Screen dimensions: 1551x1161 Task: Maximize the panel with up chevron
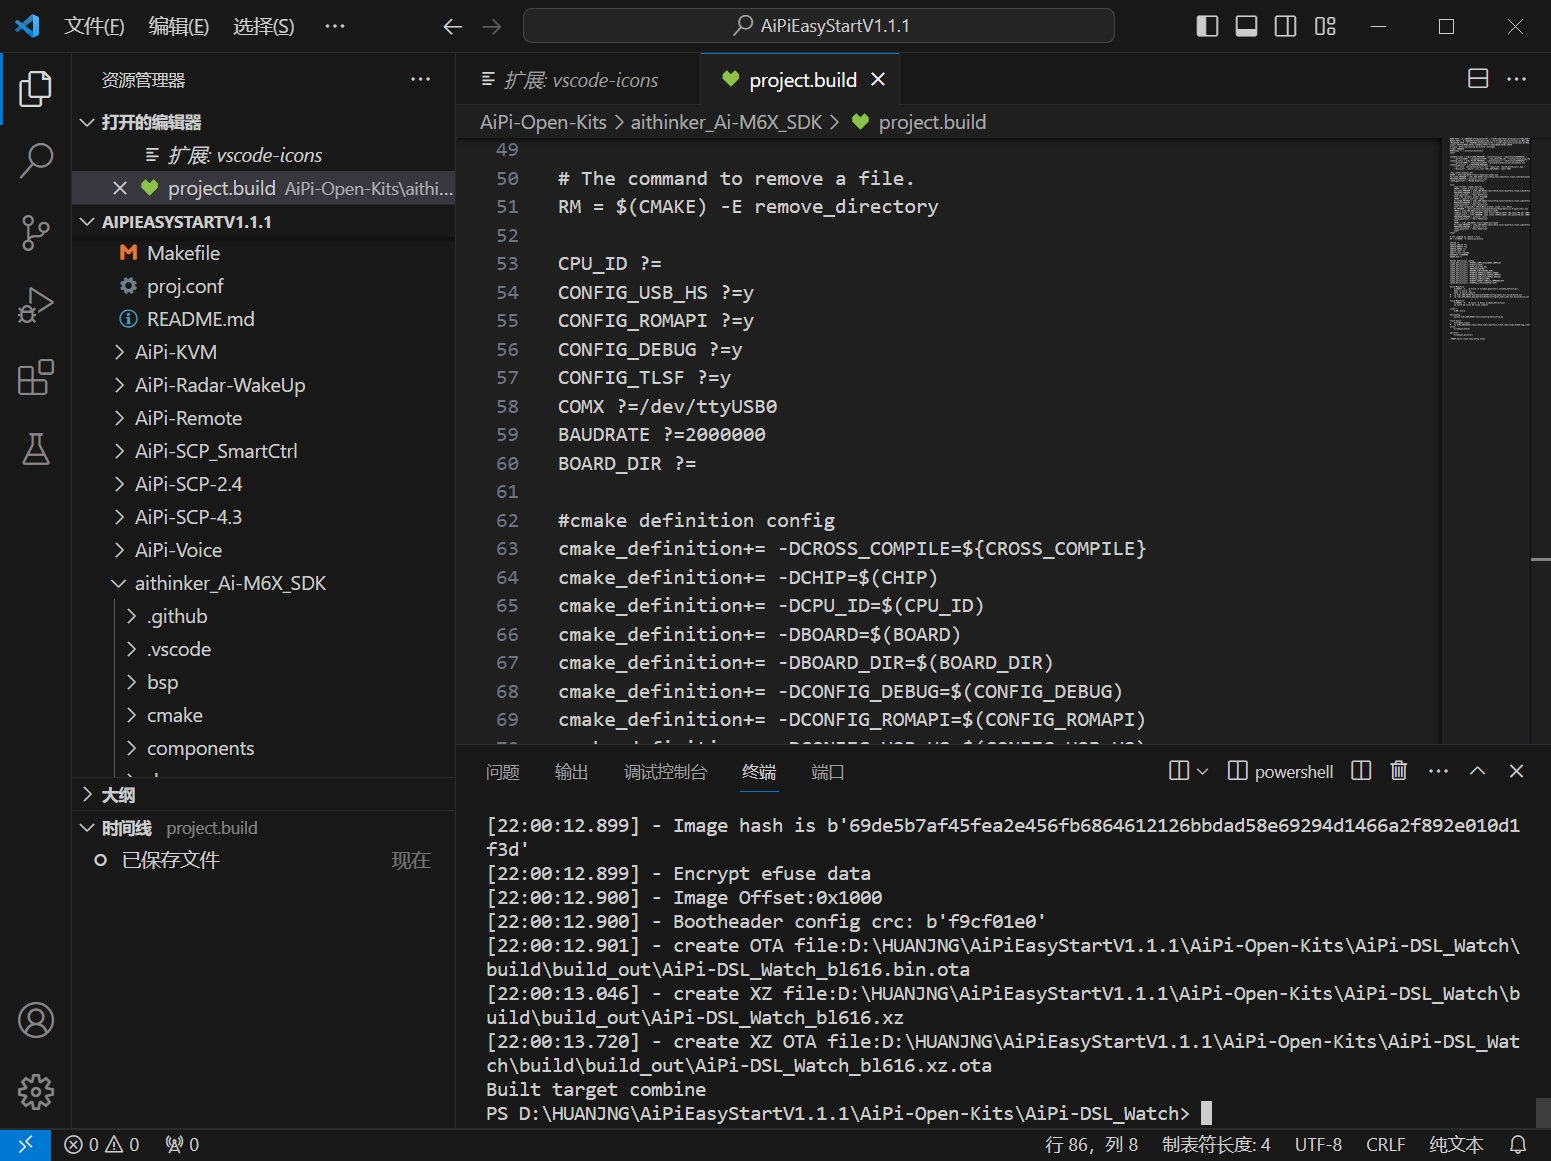[1477, 770]
